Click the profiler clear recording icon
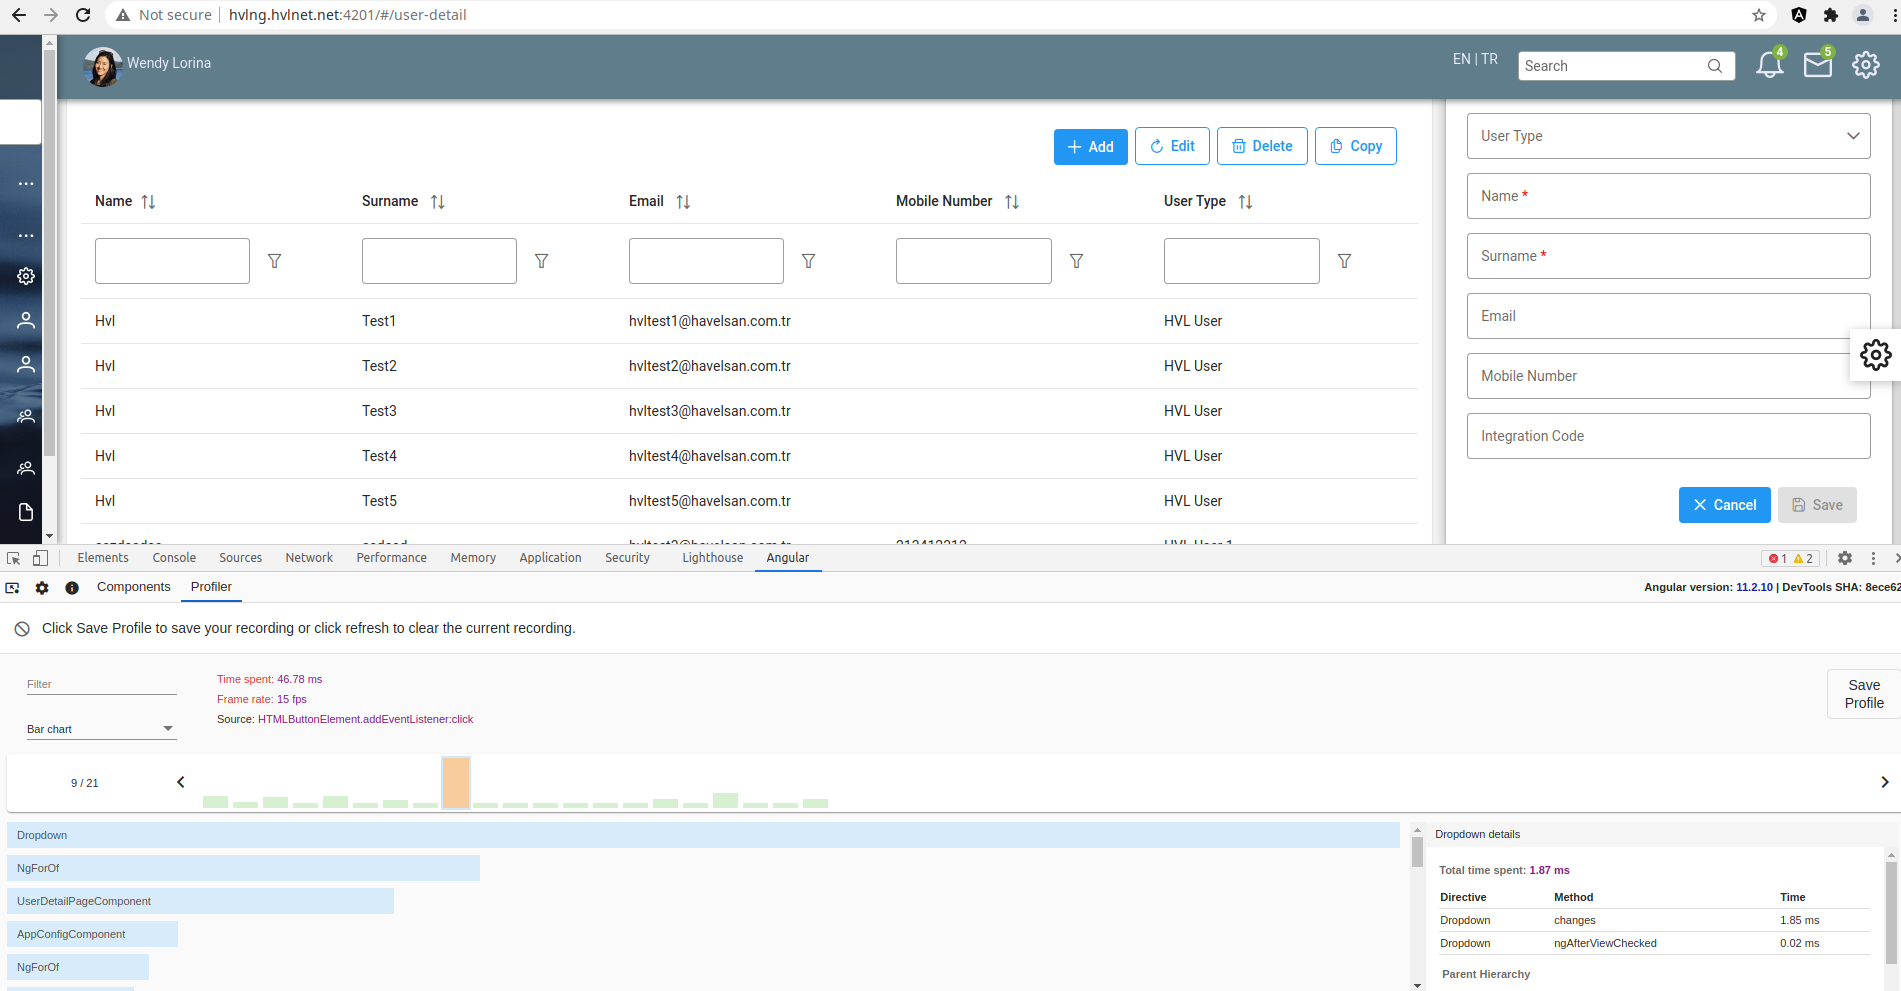This screenshot has height=991, width=1901. tap(22, 629)
